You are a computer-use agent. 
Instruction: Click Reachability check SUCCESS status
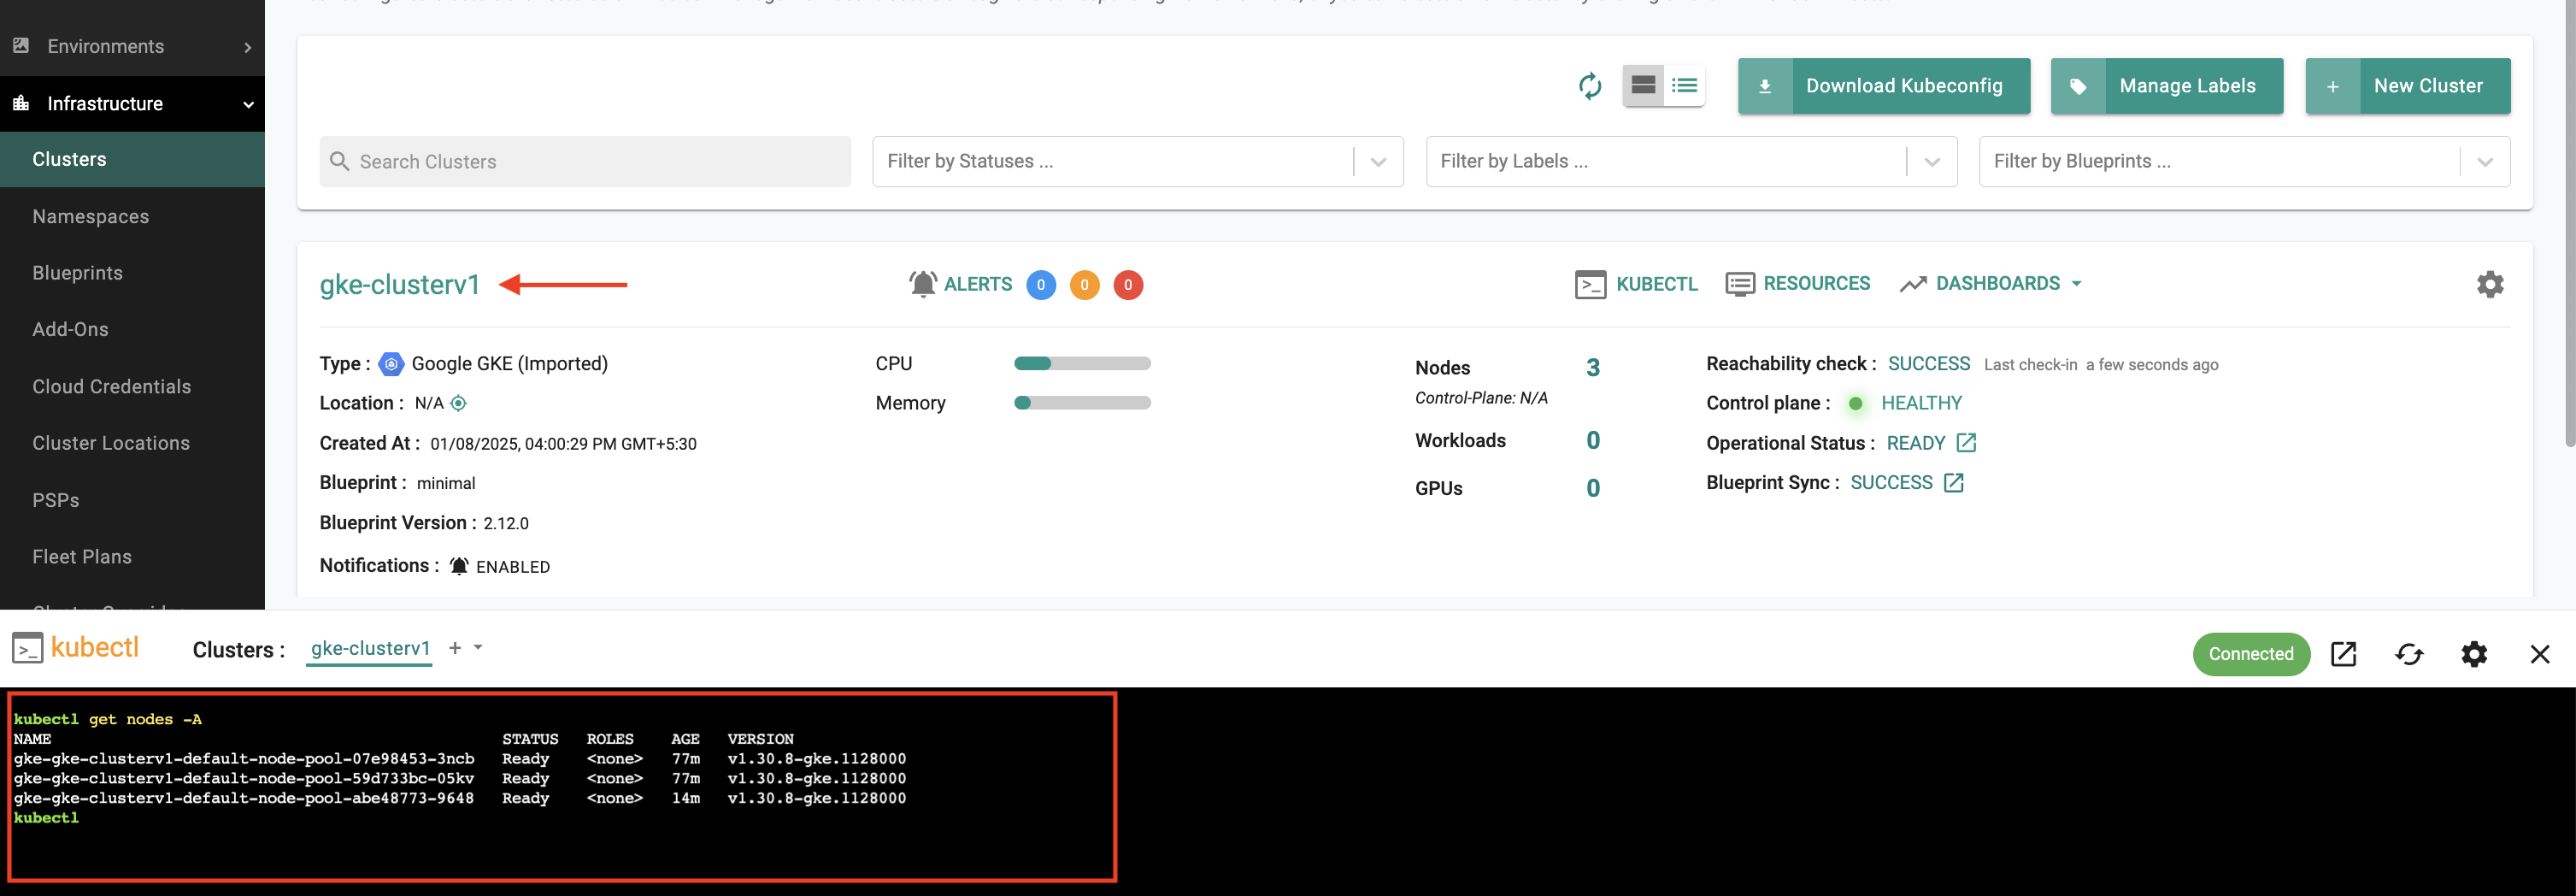click(x=1928, y=364)
